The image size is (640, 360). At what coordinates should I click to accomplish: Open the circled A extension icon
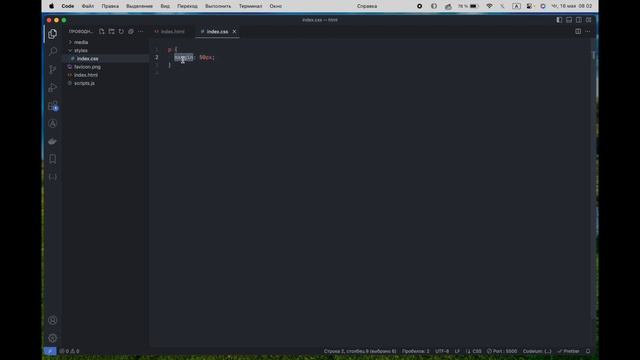[x=53, y=124]
